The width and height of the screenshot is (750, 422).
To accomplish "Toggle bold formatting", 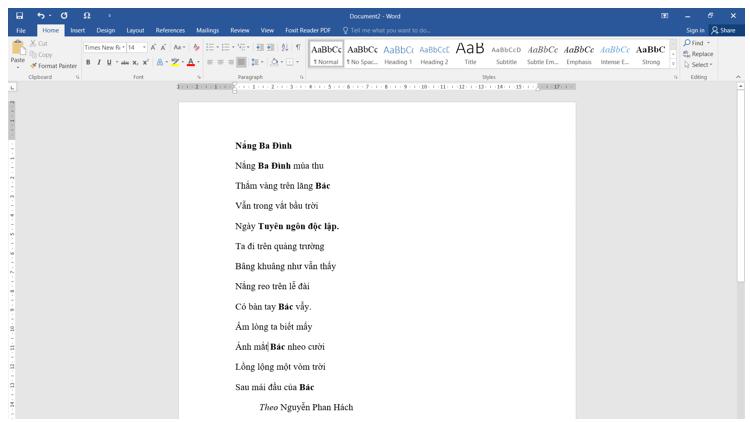I will click(x=88, y=62).
